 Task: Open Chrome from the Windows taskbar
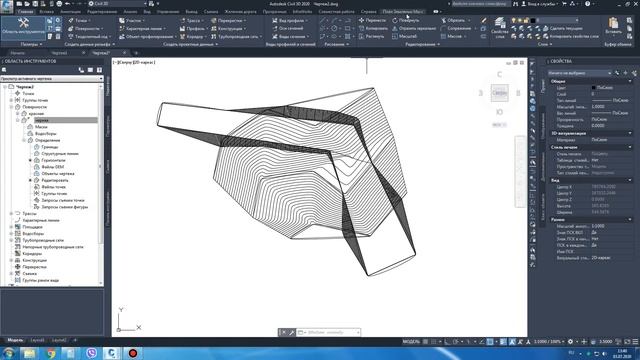[x=51, y=353]
